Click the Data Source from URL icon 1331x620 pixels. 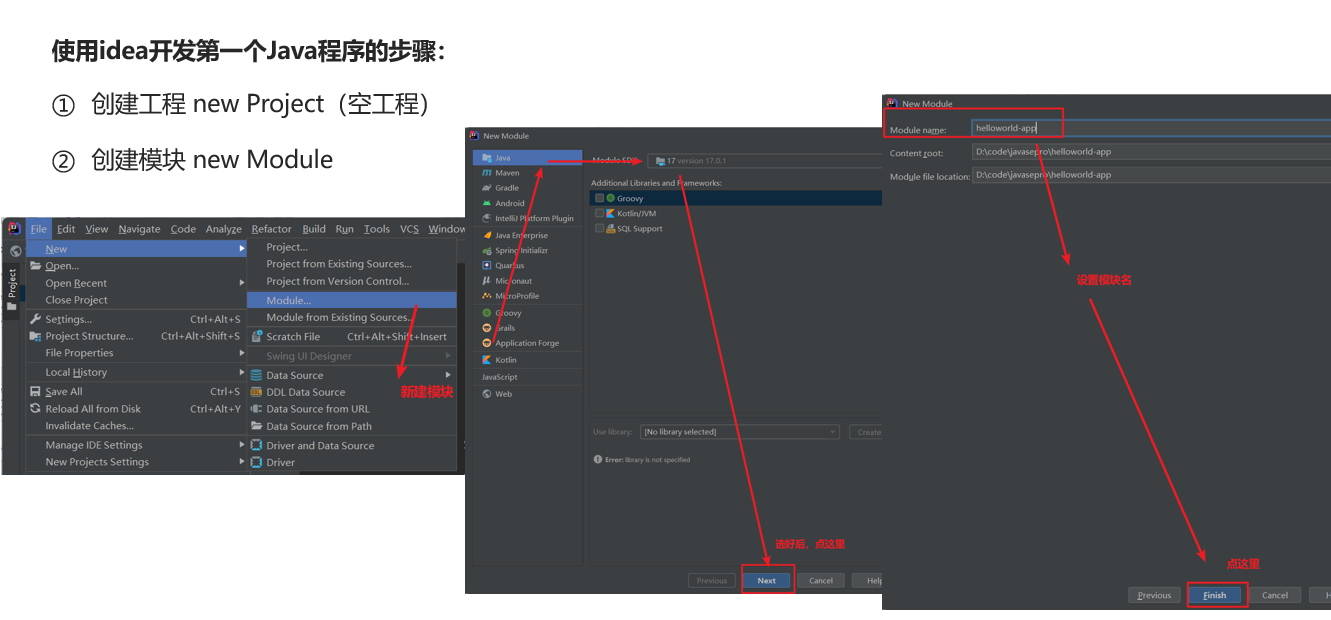[256, 409]
